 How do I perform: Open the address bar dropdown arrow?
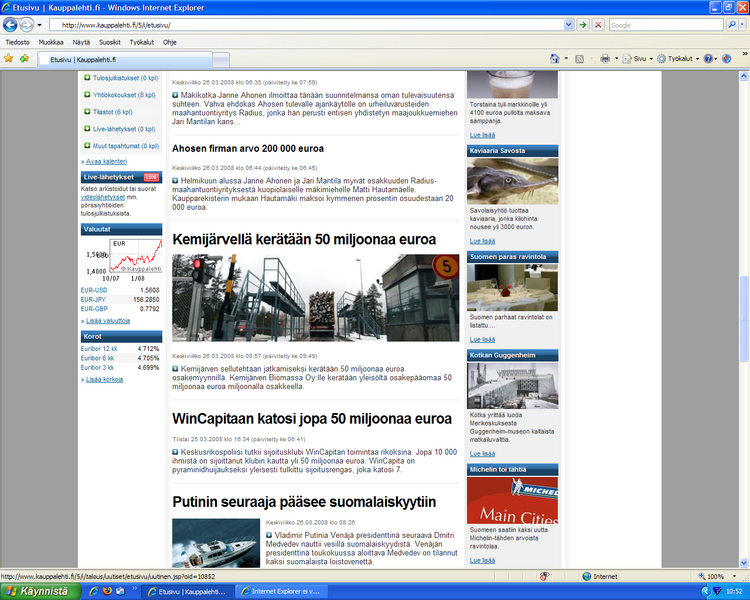566,24
